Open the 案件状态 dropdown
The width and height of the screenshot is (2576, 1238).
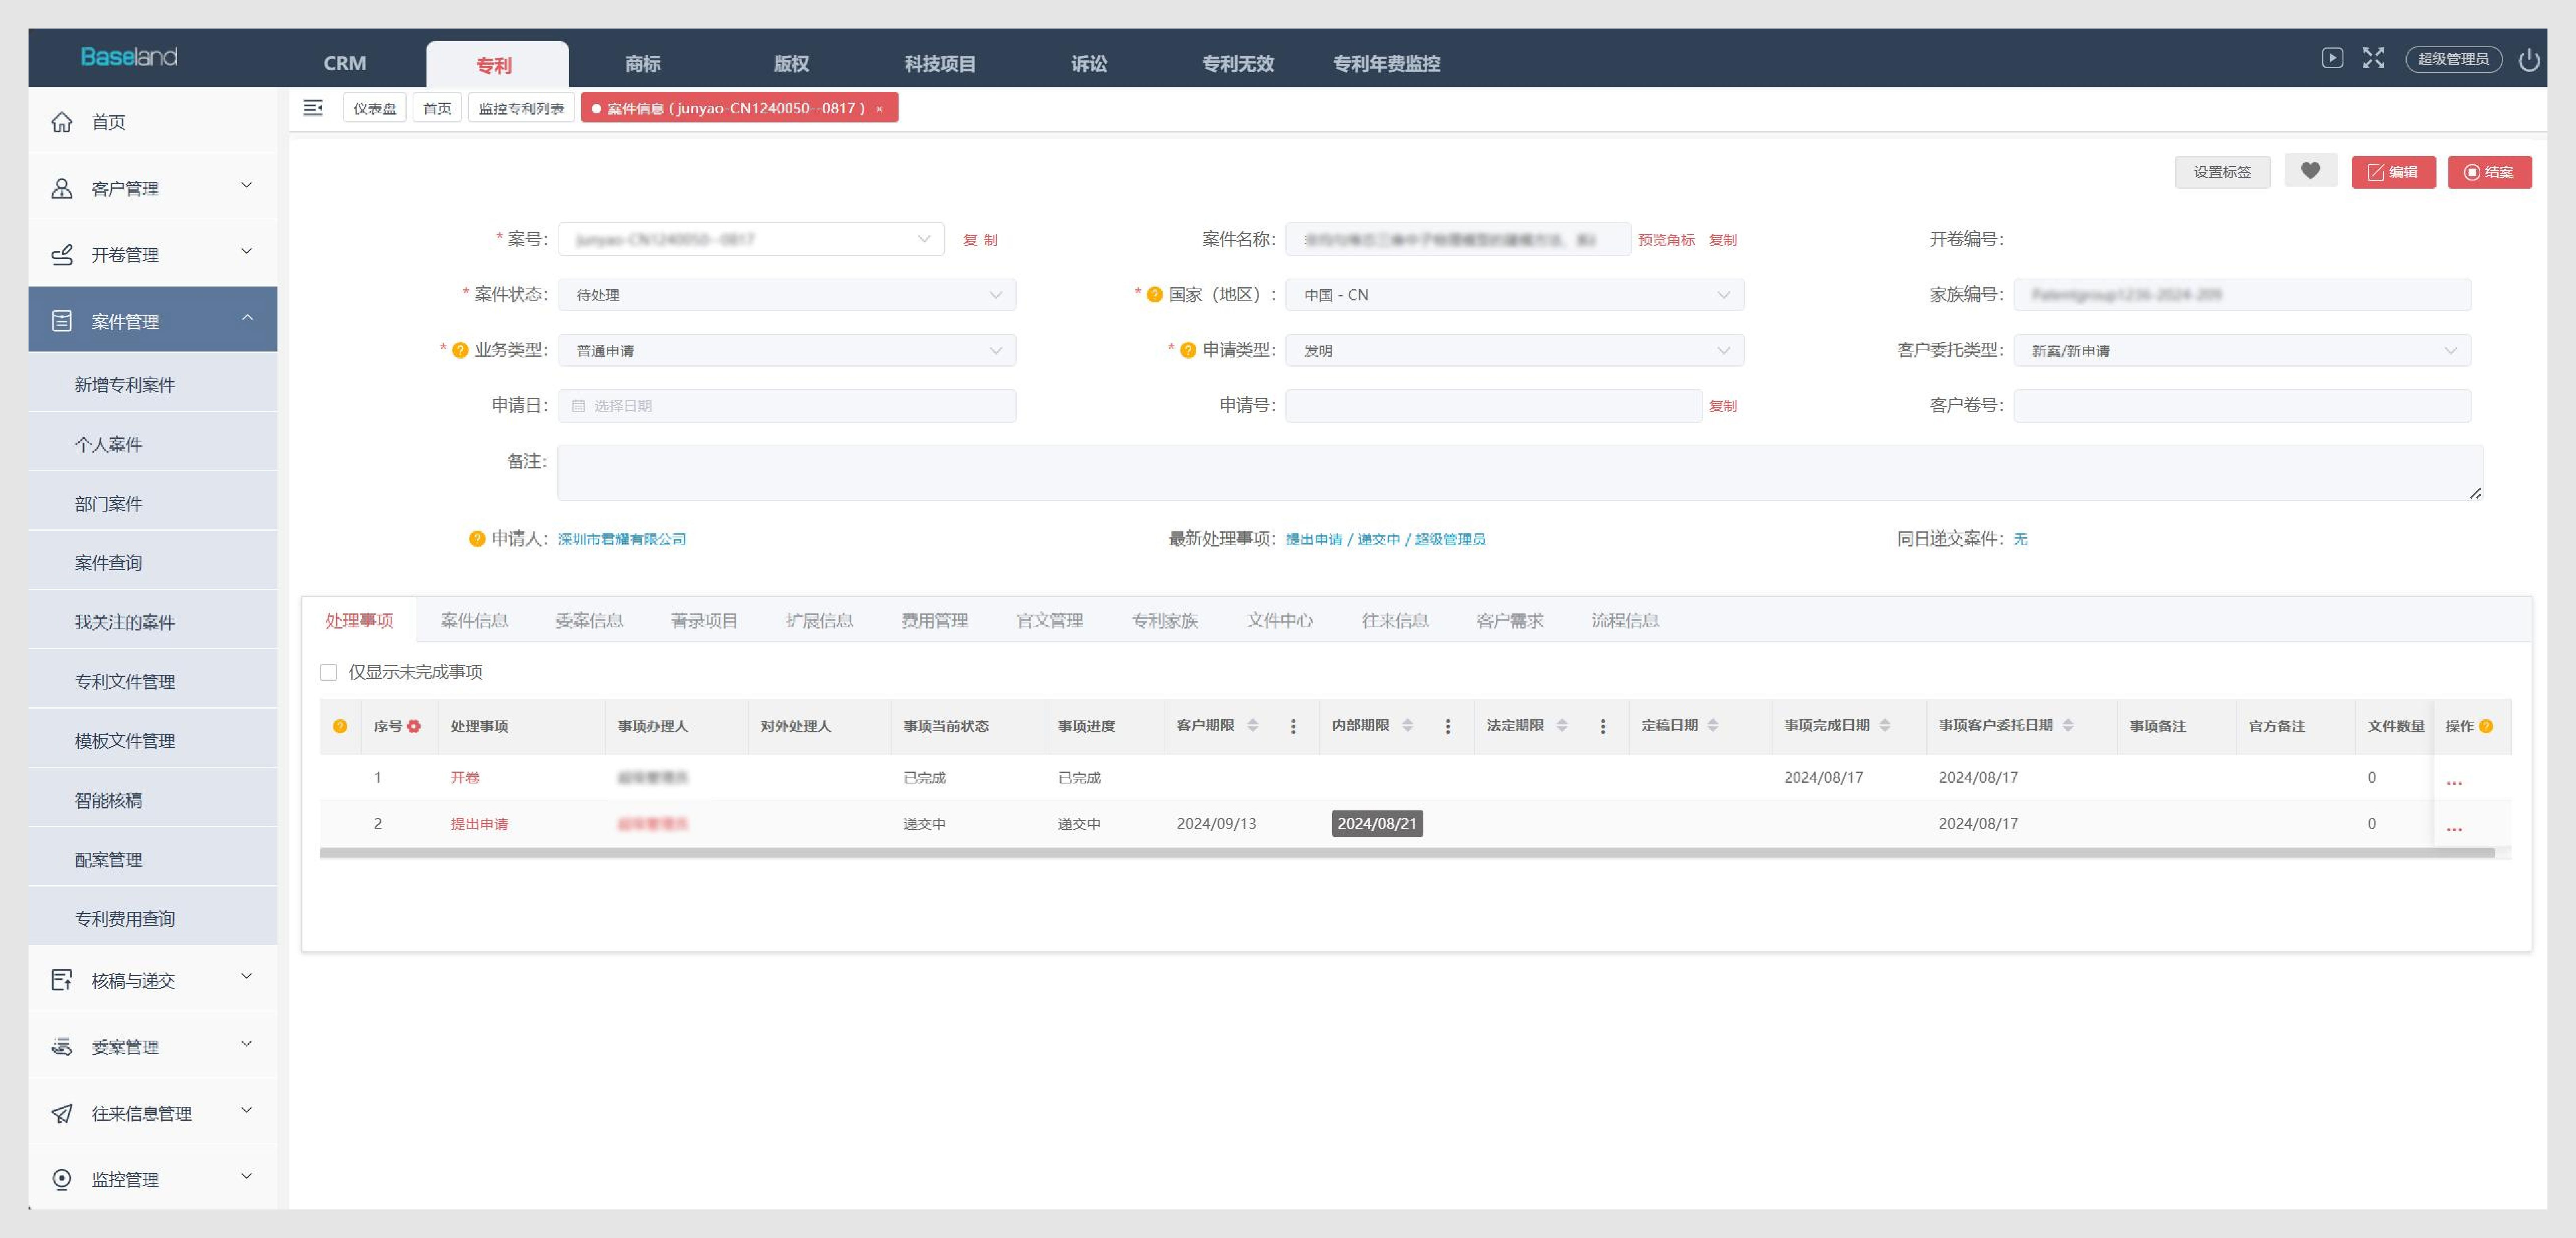coord(787,295)
